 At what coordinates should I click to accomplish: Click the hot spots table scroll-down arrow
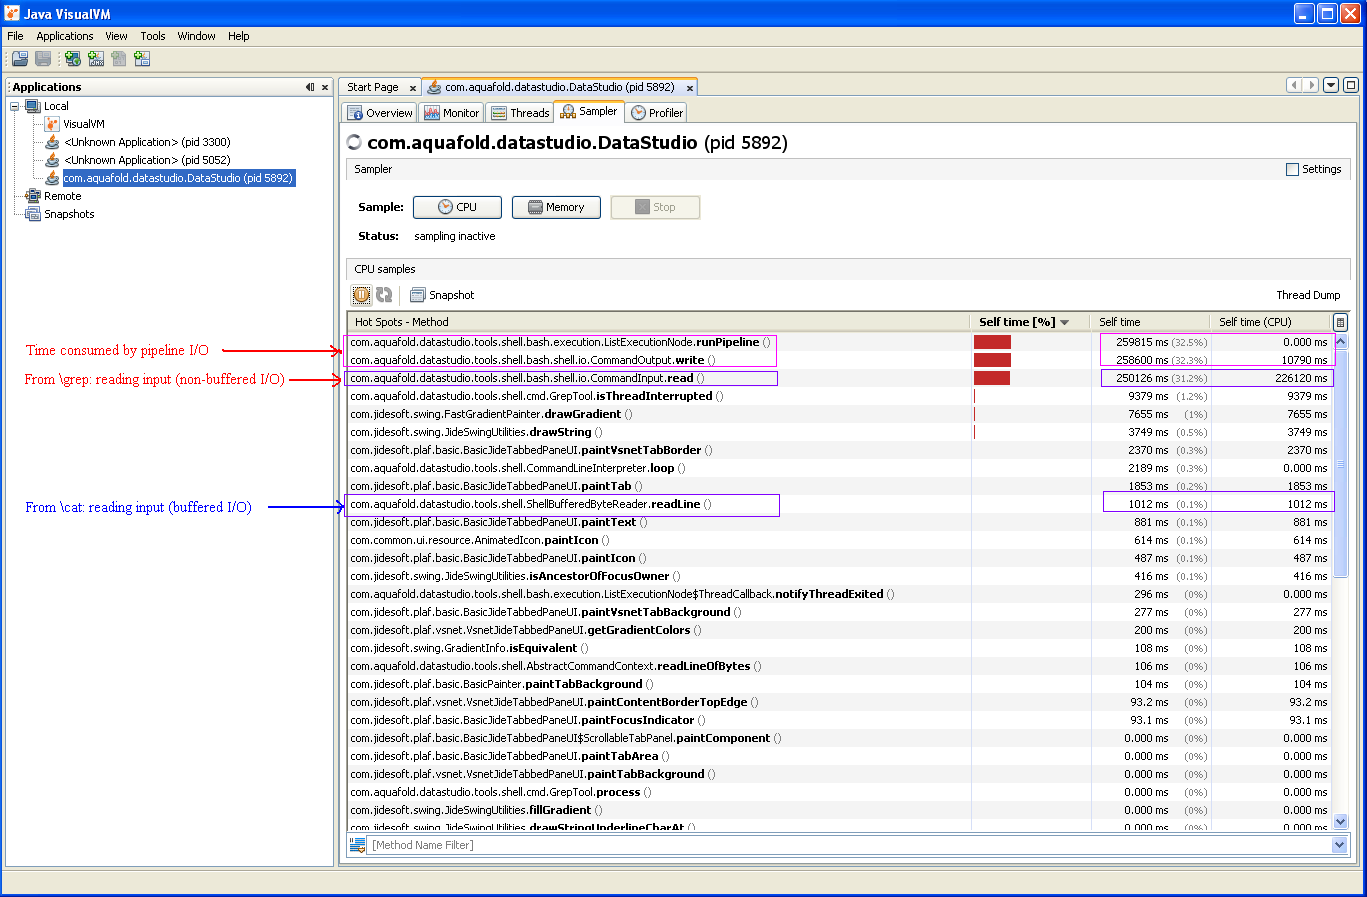[x=1341, y=822]
